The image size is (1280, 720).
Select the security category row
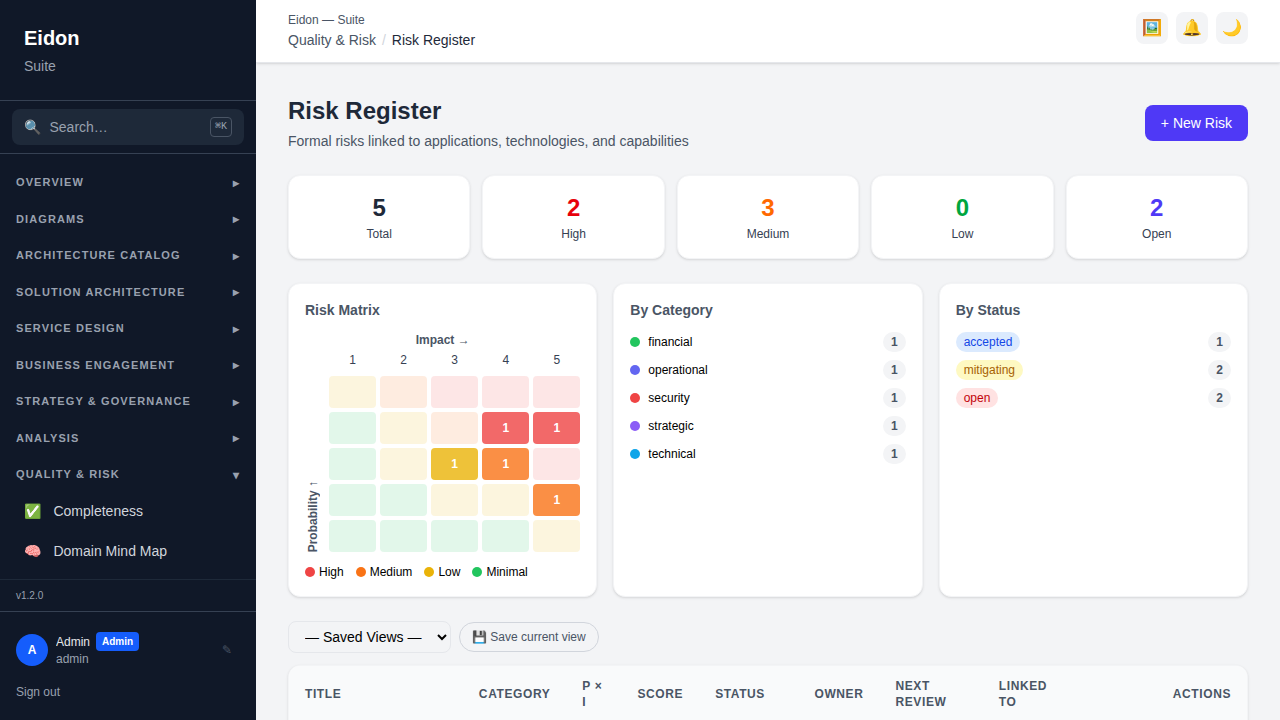768,398
